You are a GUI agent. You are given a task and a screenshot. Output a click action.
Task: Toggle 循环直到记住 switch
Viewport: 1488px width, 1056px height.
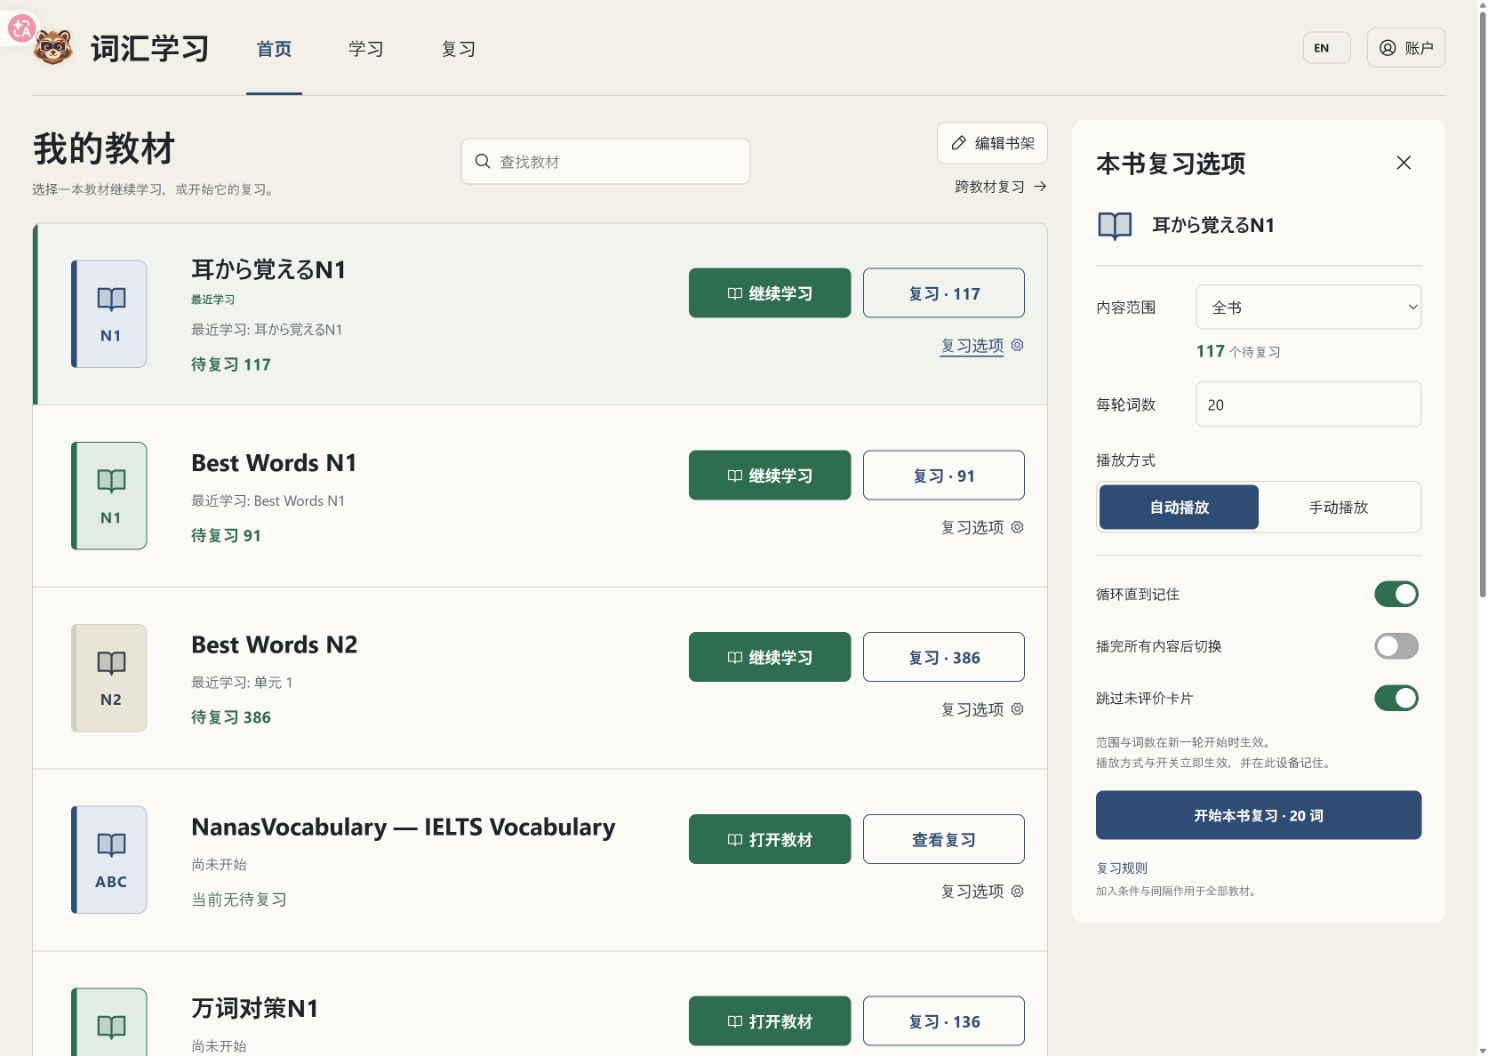coord(1396,594)
